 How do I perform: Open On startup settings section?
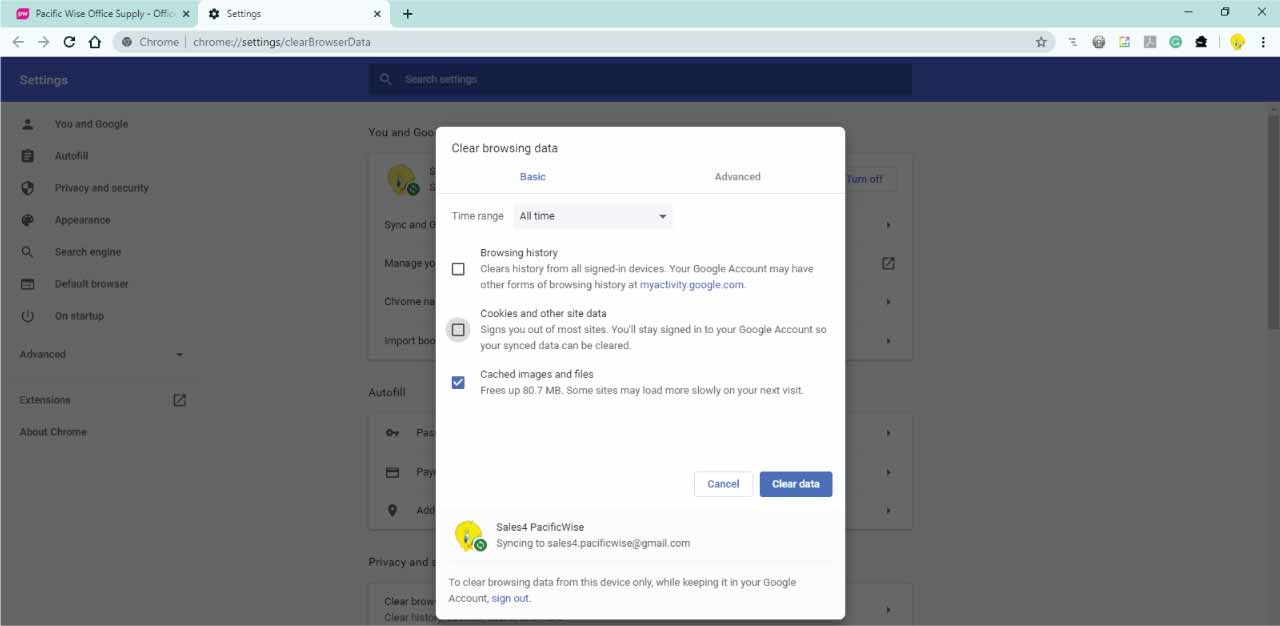point(79,316)
